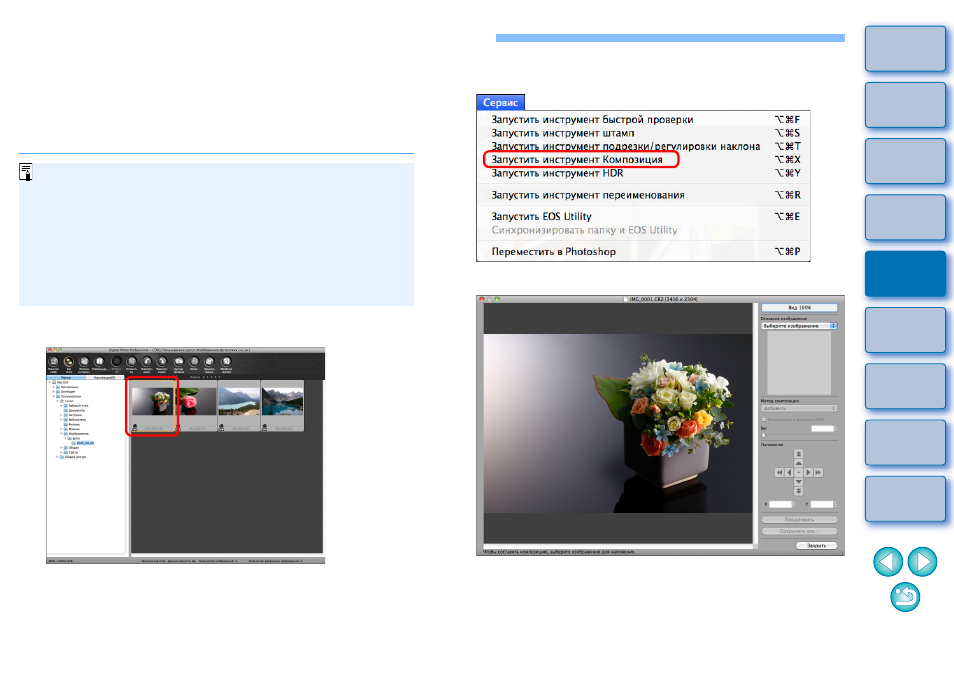Image resolution: width=954 pixels, height=674 pixels.
Task: Select the dark blue mountain lake thumbnail
Action: pos(282,406)
